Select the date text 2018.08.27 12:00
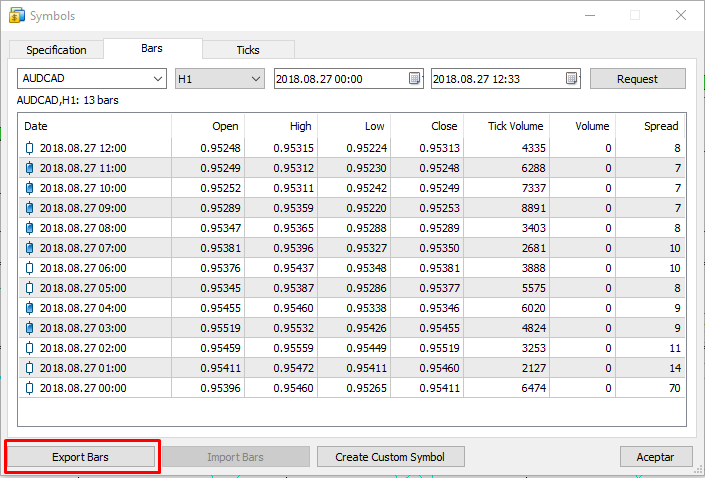This screenshot has height=478, width=705. 83,148
